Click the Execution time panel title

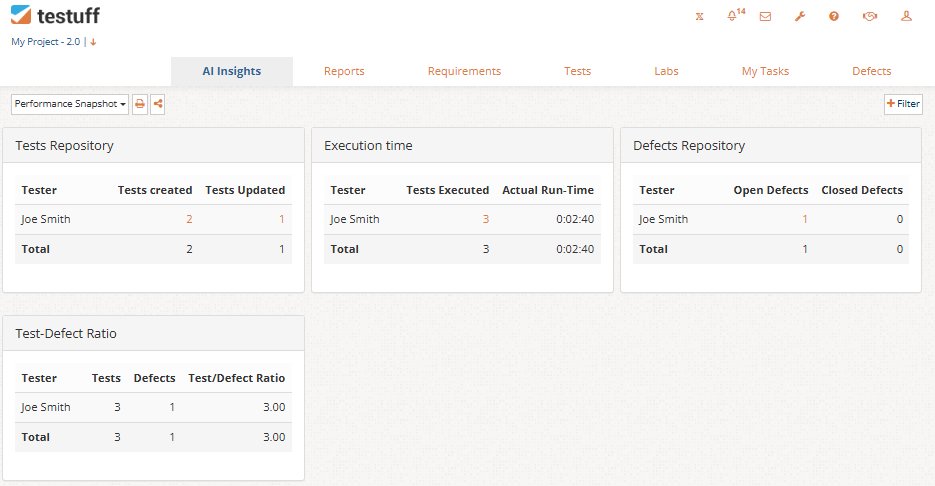[x=368, y=146]
